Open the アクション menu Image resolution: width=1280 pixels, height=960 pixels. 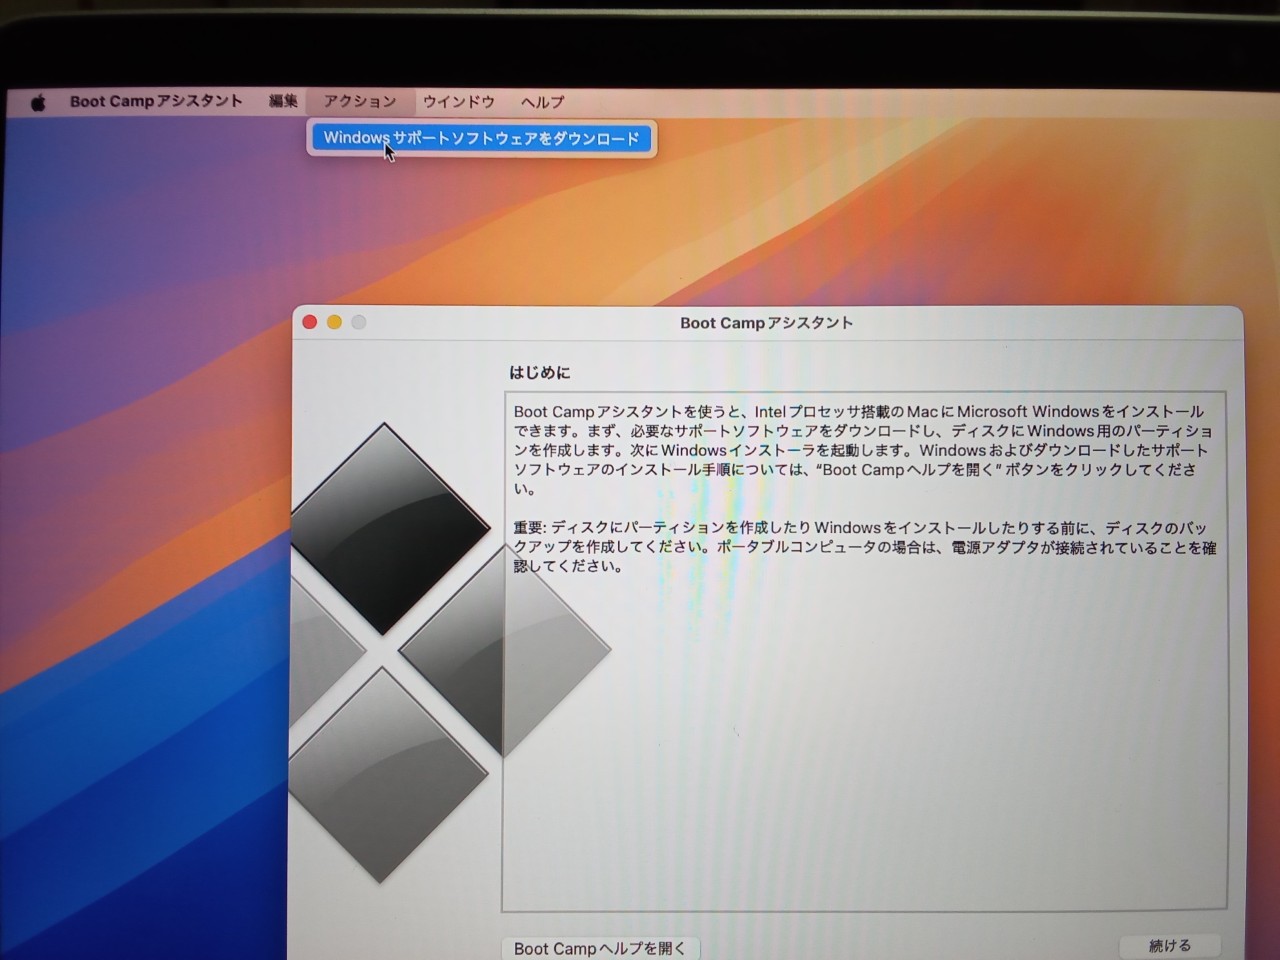coord(360,101)
